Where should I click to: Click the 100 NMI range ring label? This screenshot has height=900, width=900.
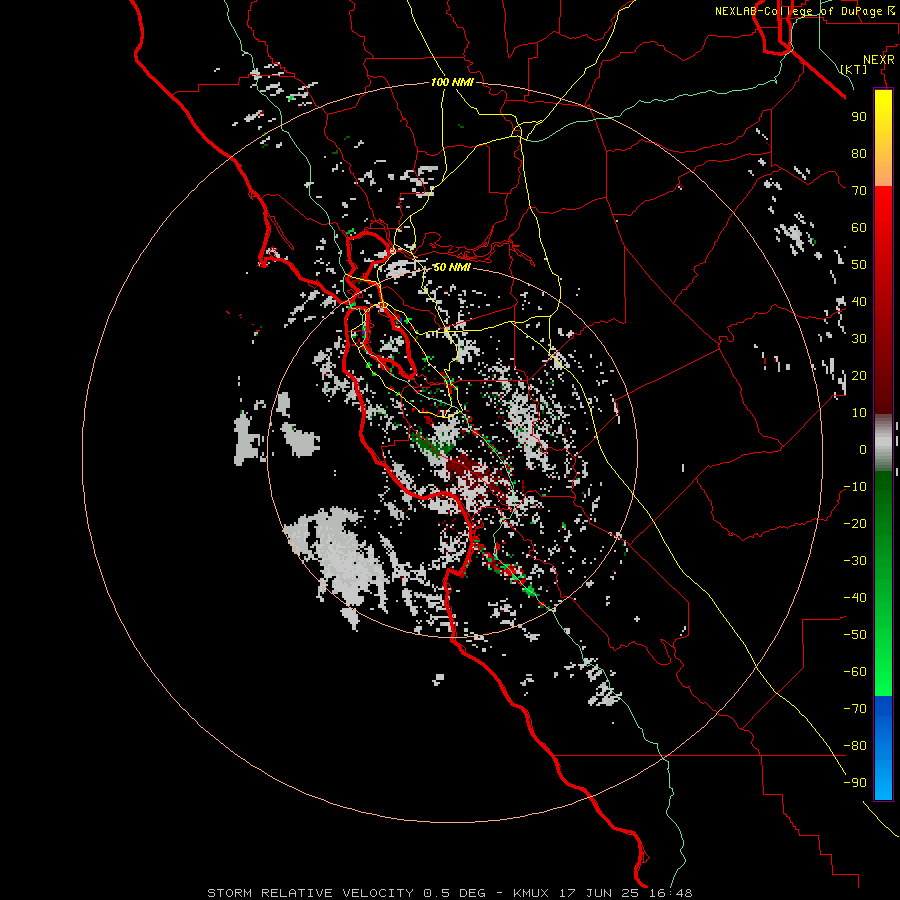coord(452,82)
